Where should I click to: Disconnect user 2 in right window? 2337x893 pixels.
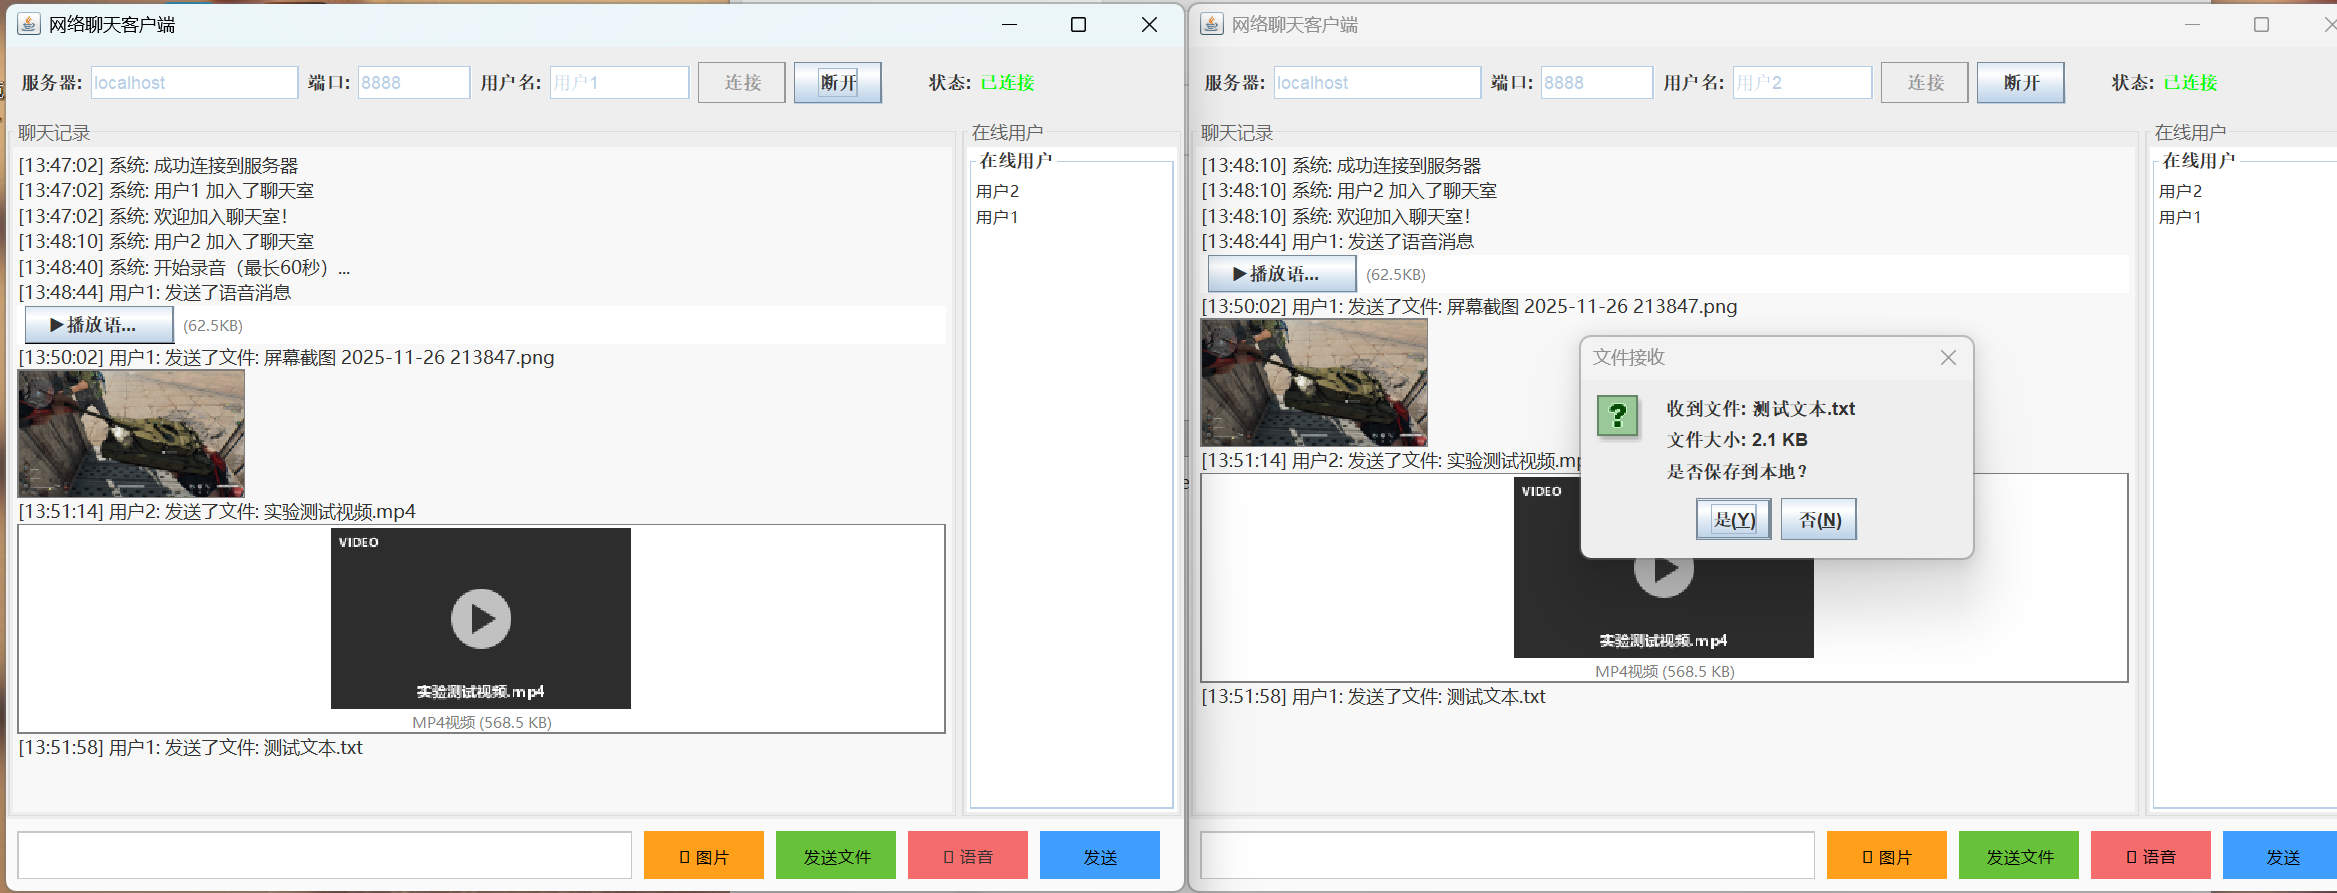coord(2021,83)
